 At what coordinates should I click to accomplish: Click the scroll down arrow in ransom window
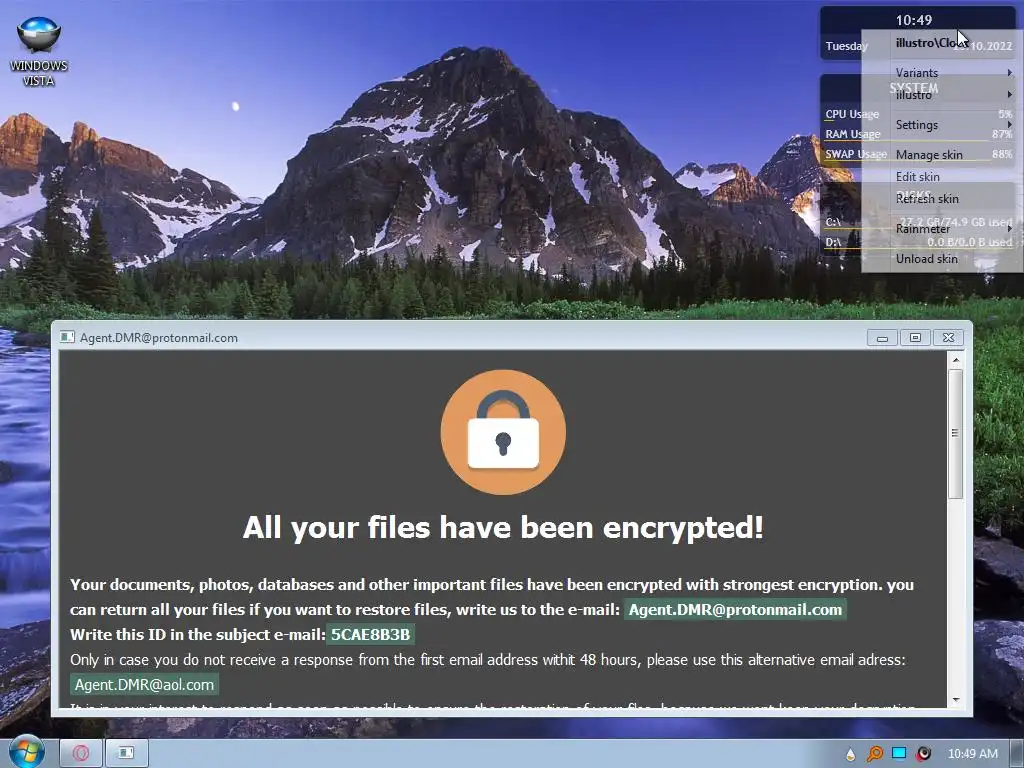click(956, 700)
